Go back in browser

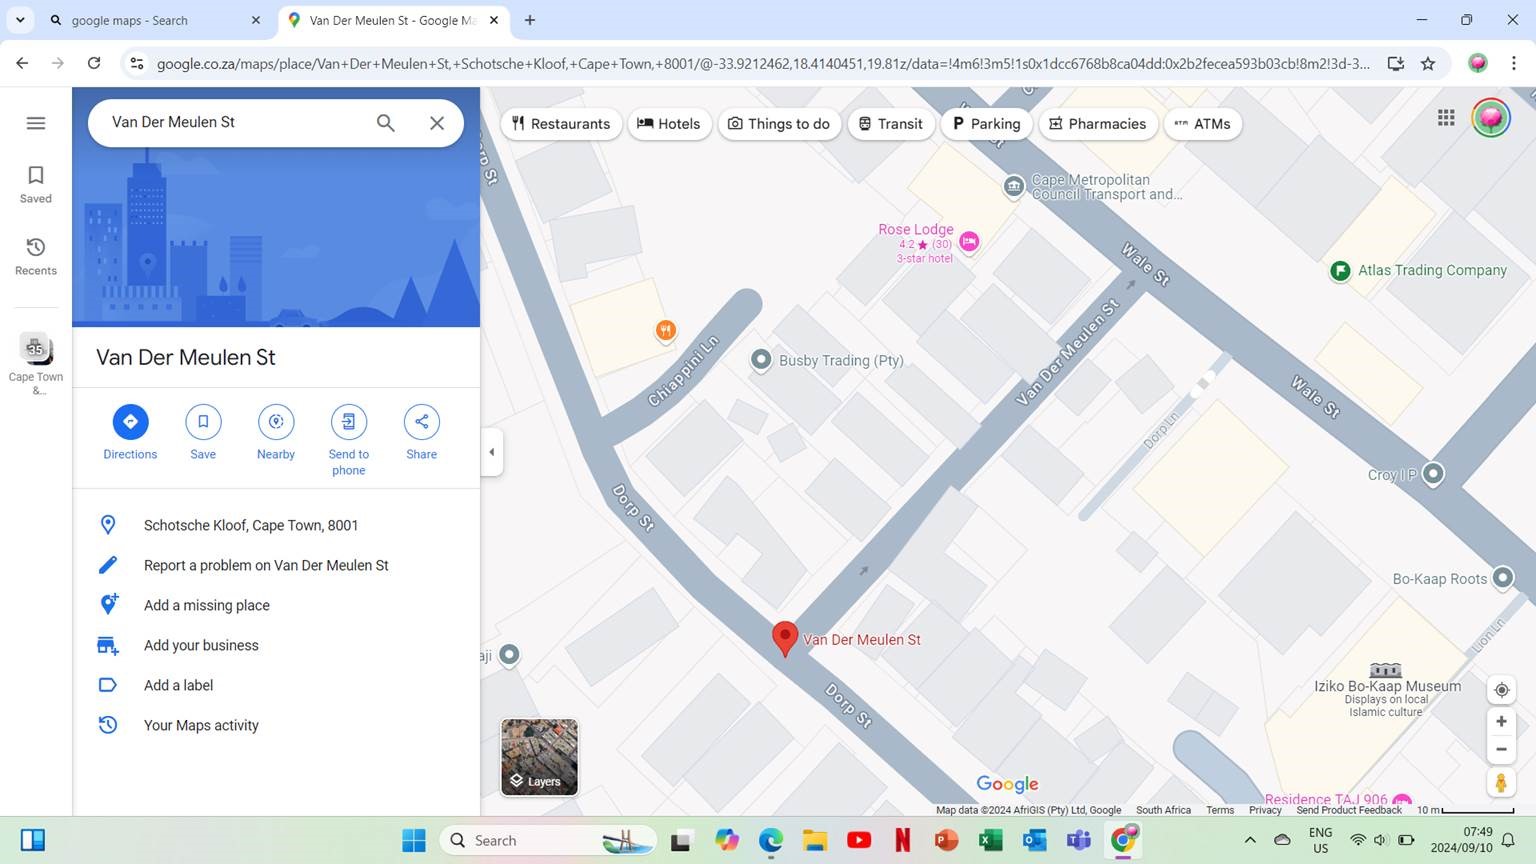[x=22, y=63]
